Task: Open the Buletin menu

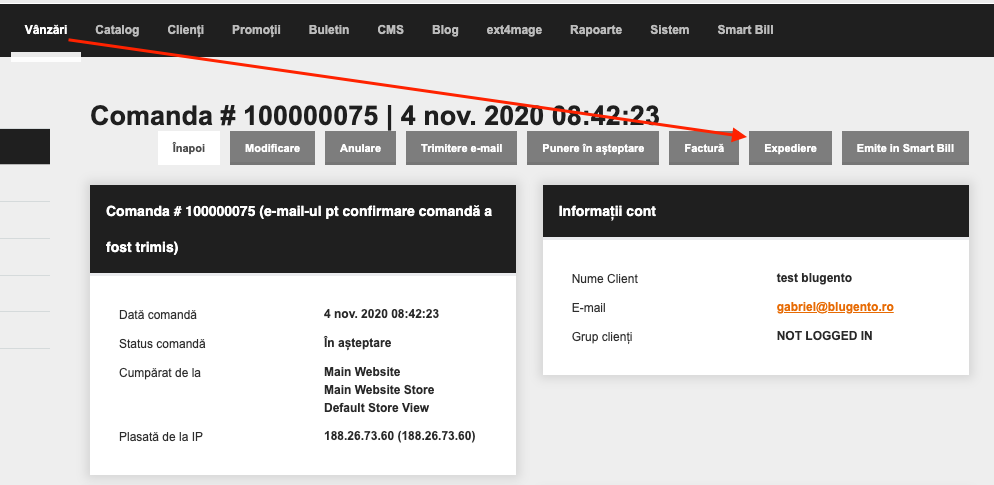Action: pyautogui.click(x=329, y=30)
